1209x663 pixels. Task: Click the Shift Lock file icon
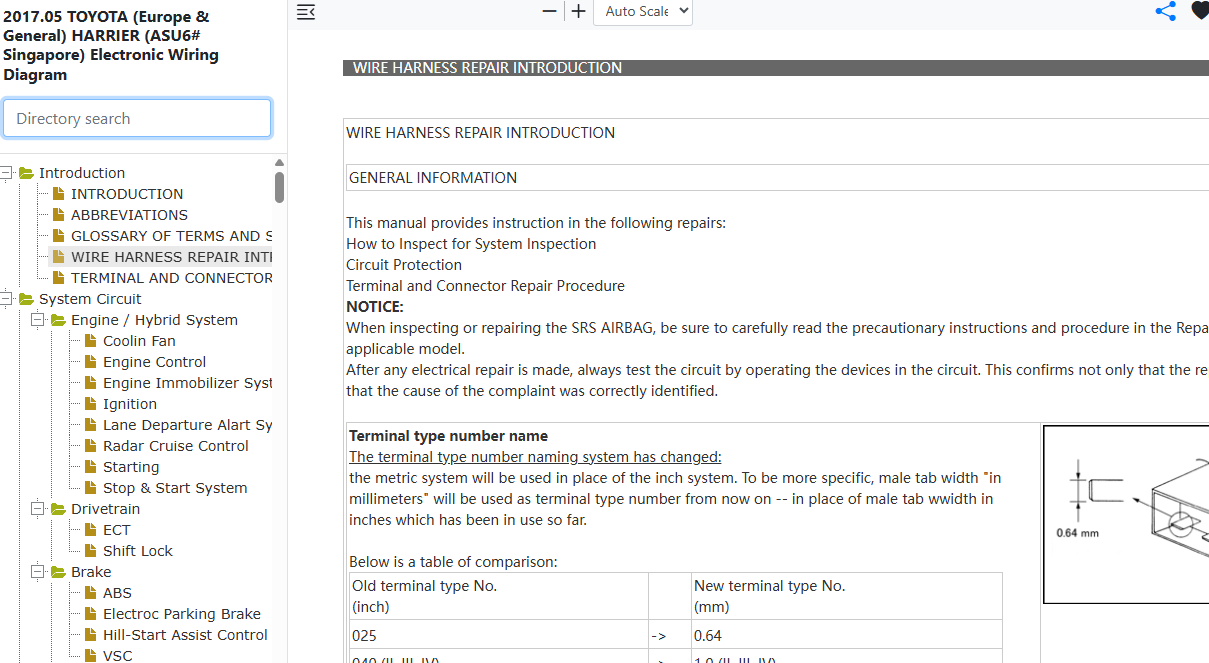click(90, 551)
